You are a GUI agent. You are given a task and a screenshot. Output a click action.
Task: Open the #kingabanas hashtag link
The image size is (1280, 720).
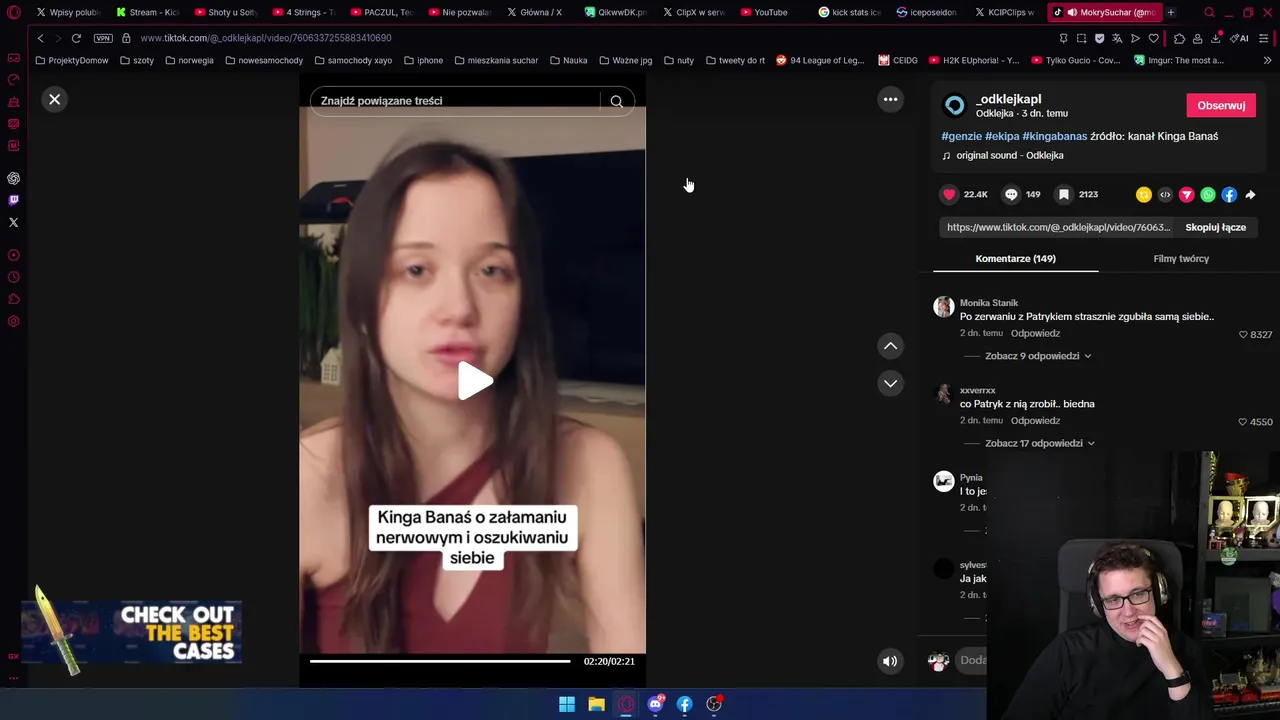(x=1054, y=136)
